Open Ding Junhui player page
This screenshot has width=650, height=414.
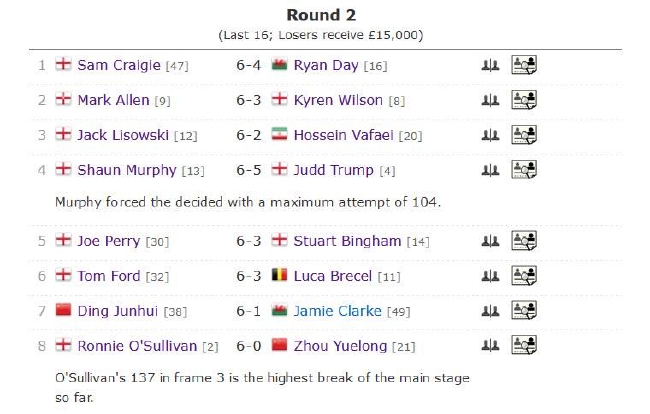(x=118, y=311)
